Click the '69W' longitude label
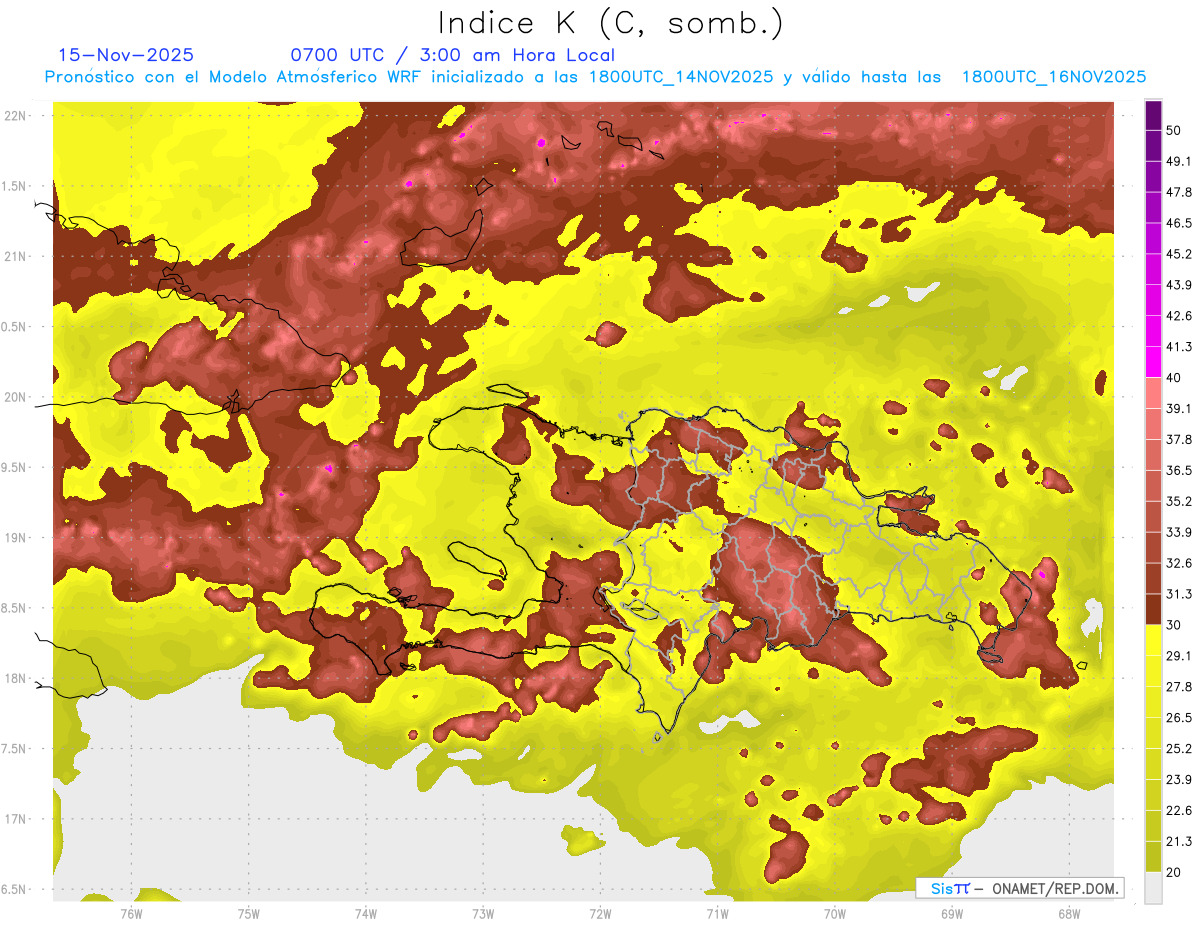Viewport: 1200px width, 927px height. (952, 914)
